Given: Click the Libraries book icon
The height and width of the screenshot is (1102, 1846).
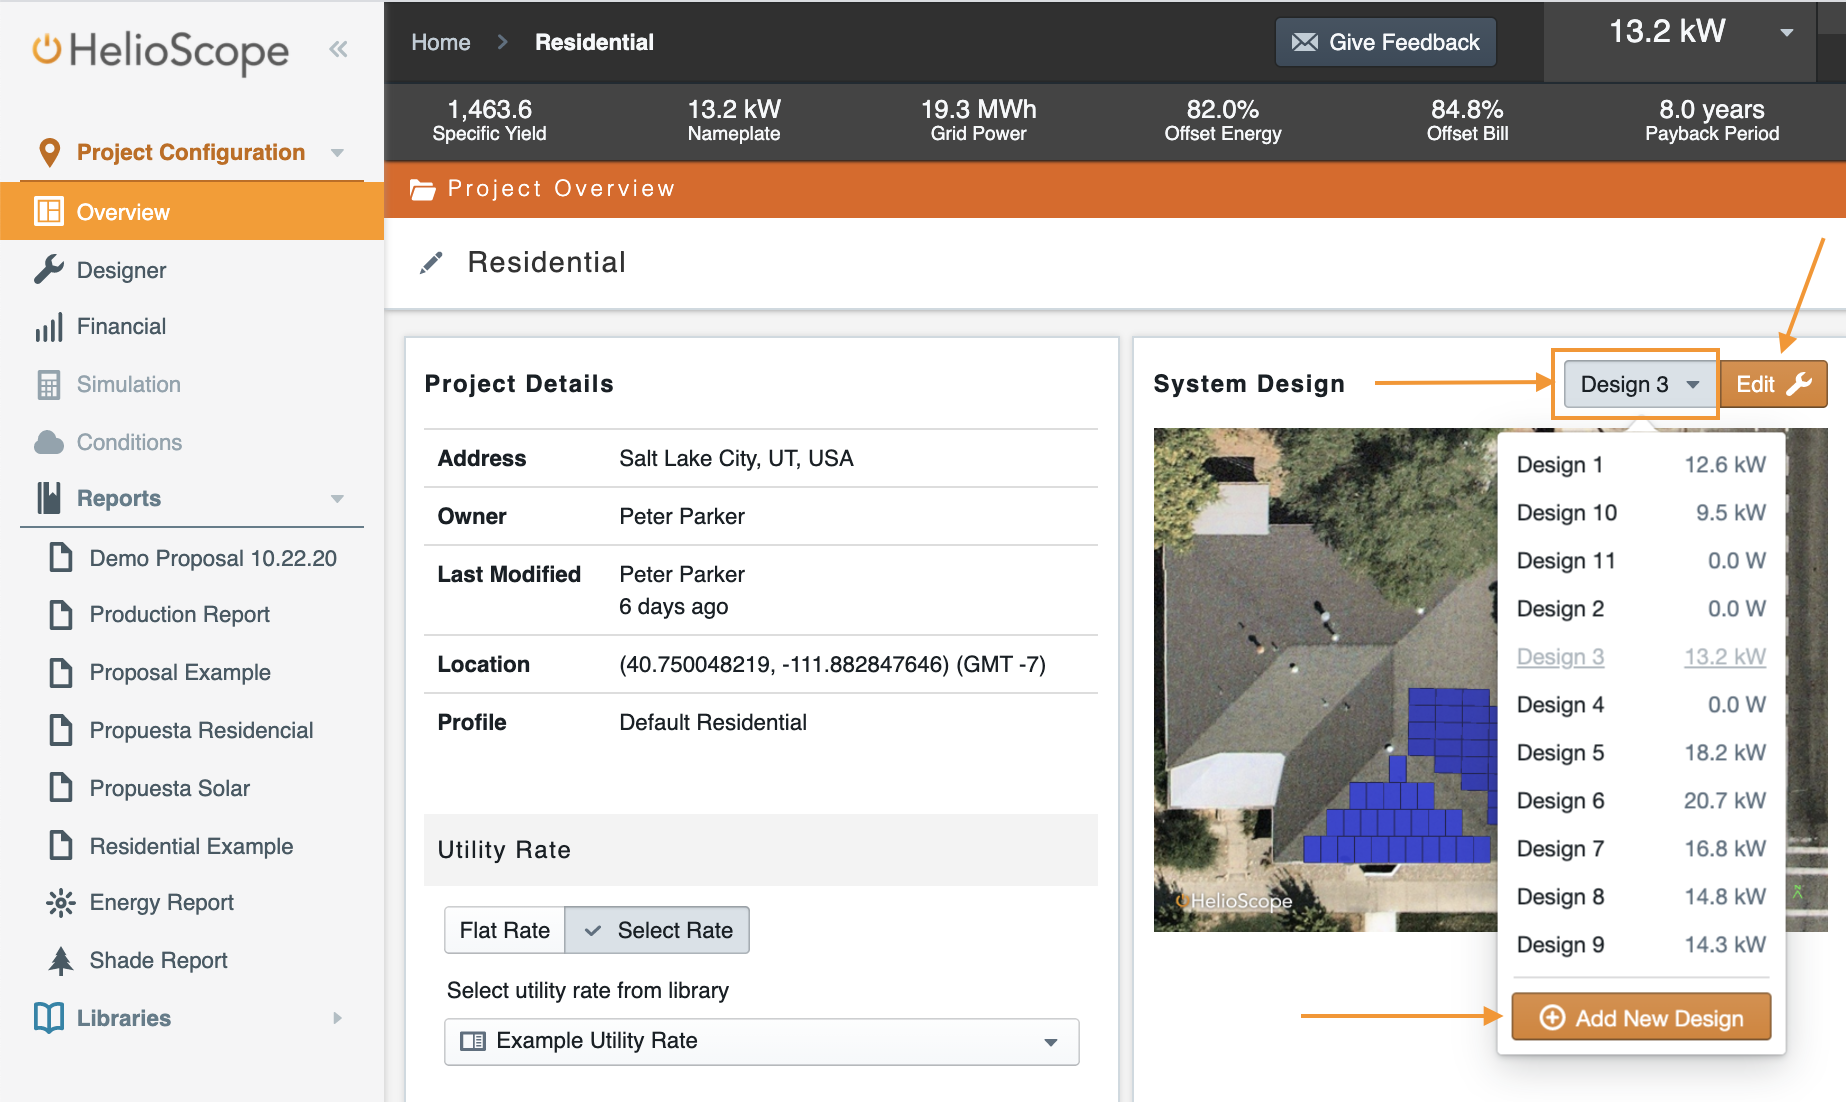Looking at the screenshot, I should 49,1017.
